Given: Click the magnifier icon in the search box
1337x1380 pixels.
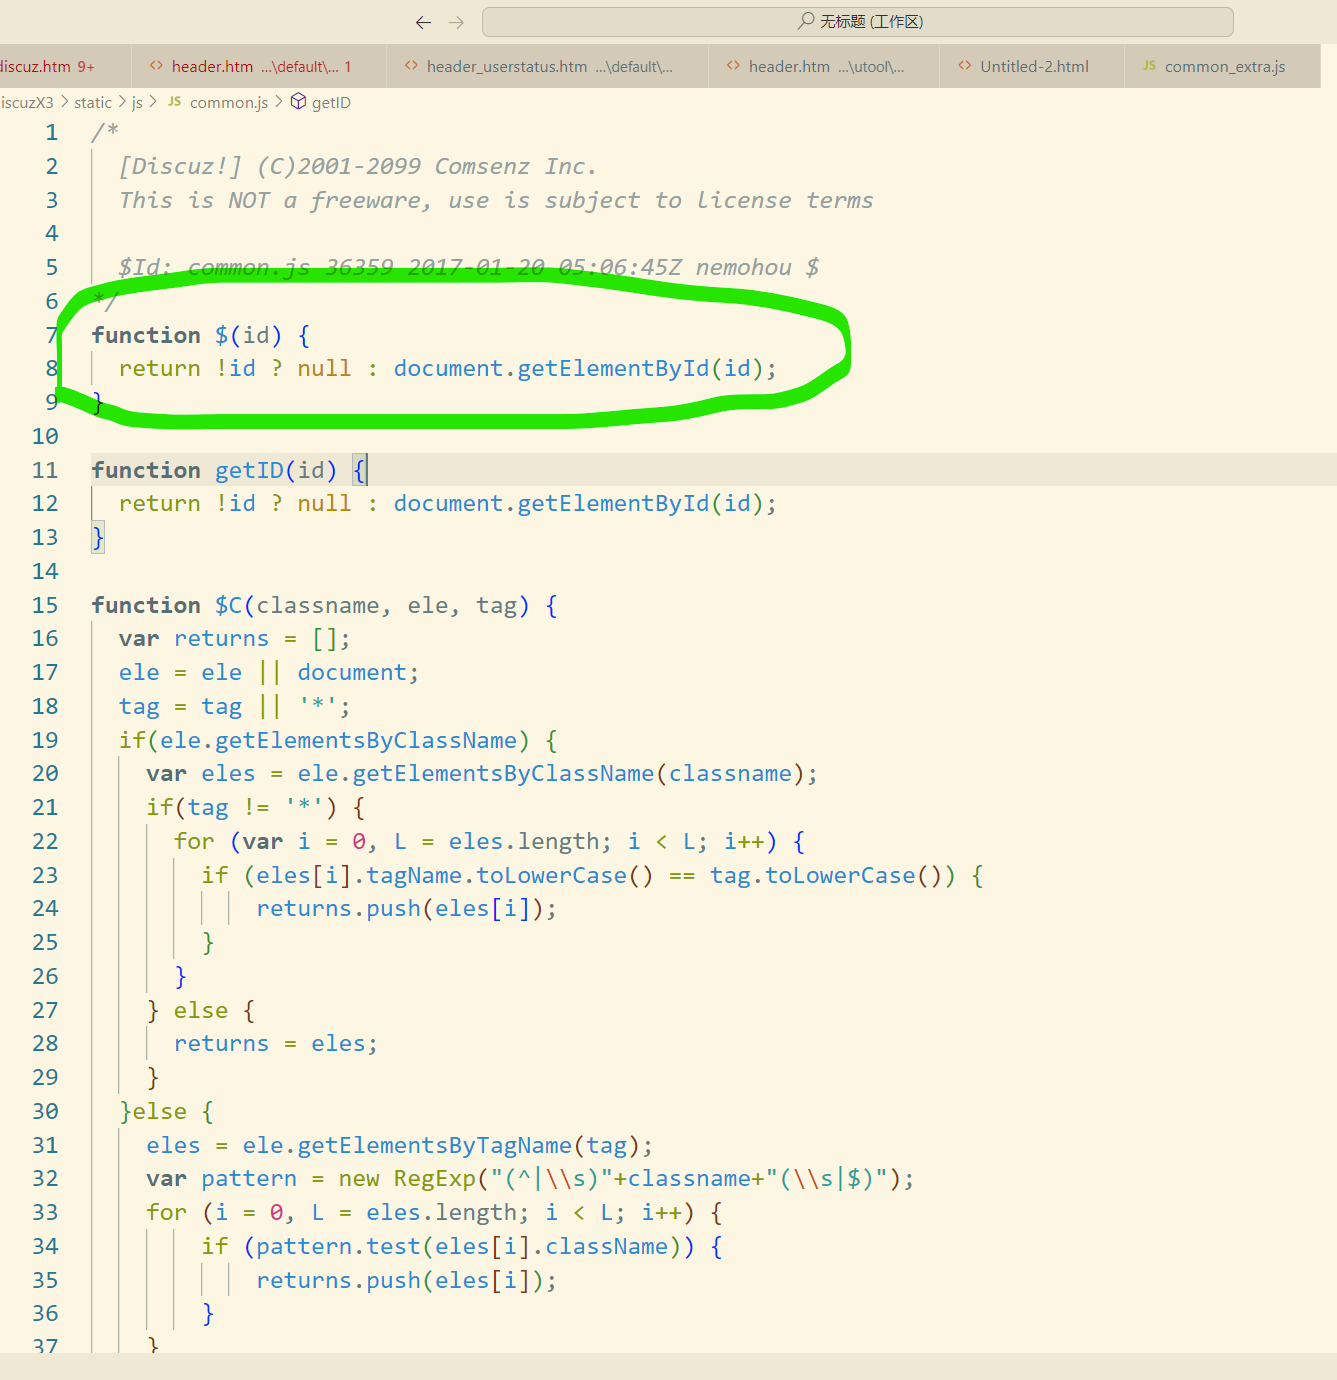Looking at the screenshot, I should 806,21.
